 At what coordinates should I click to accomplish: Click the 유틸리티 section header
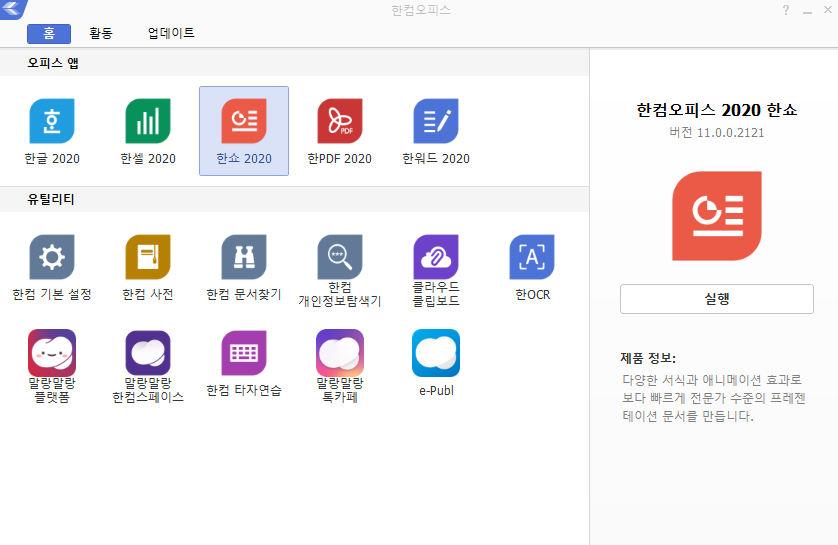51,199
